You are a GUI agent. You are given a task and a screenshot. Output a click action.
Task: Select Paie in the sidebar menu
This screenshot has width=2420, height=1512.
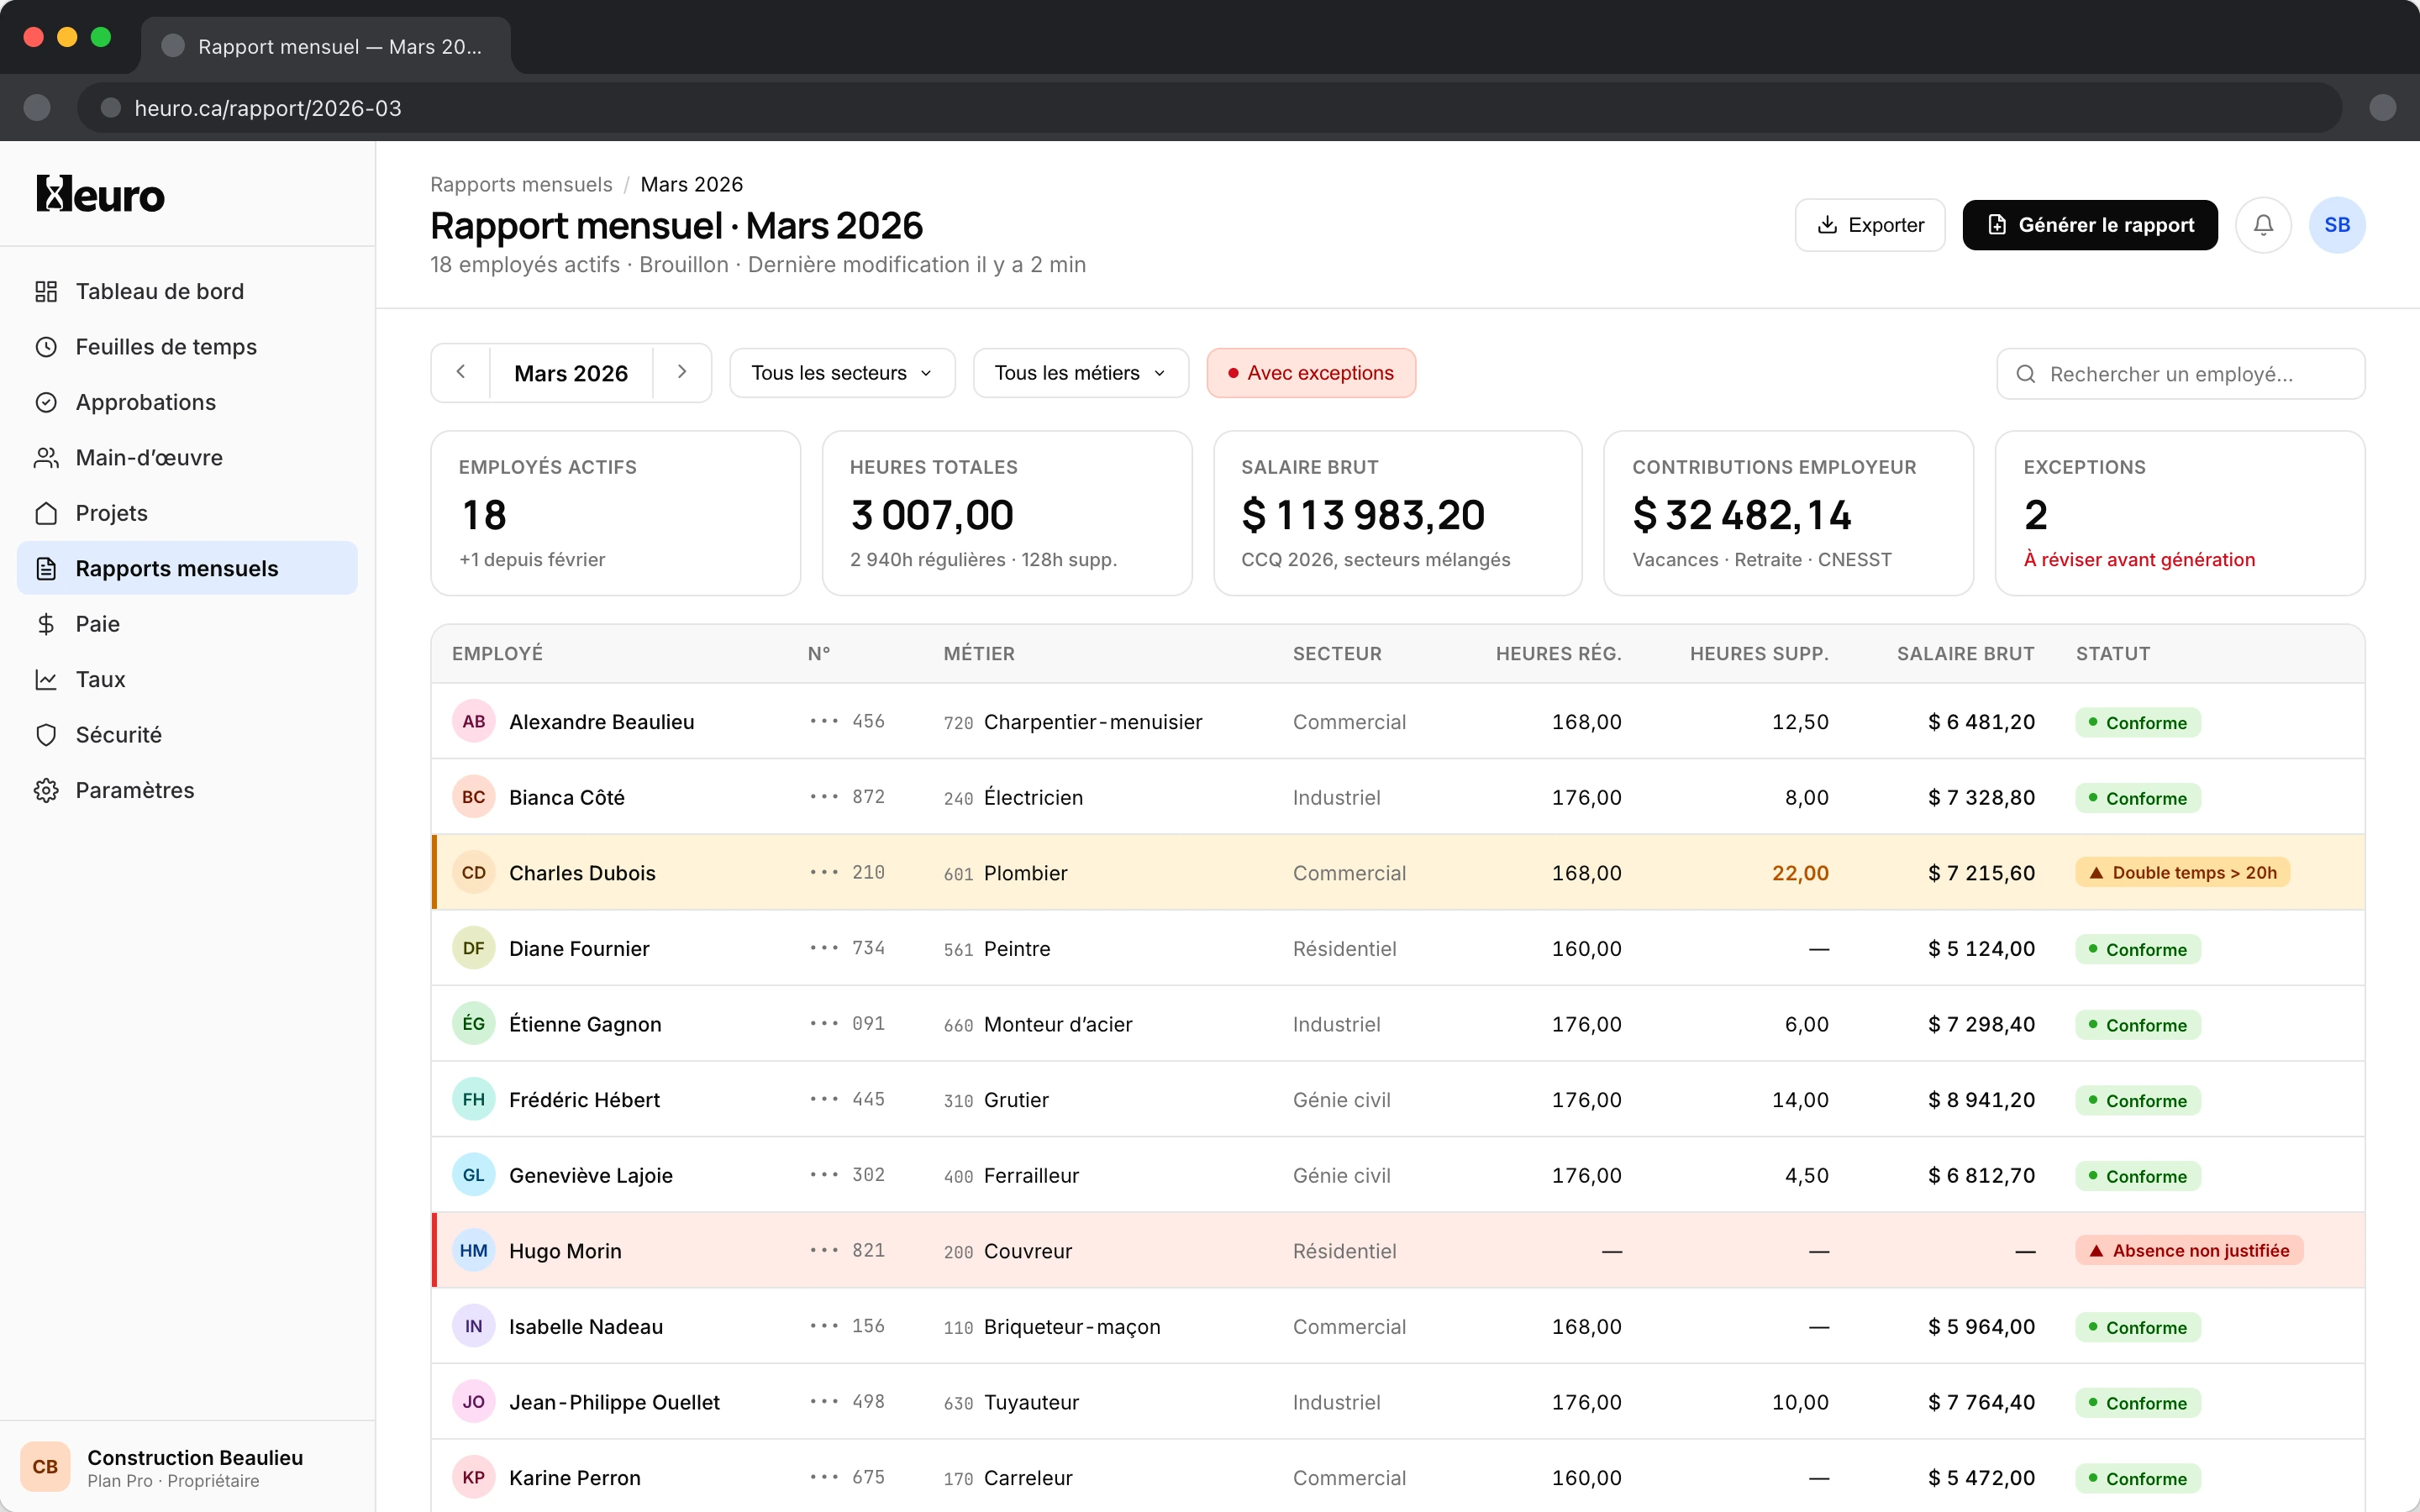[97, 624]
